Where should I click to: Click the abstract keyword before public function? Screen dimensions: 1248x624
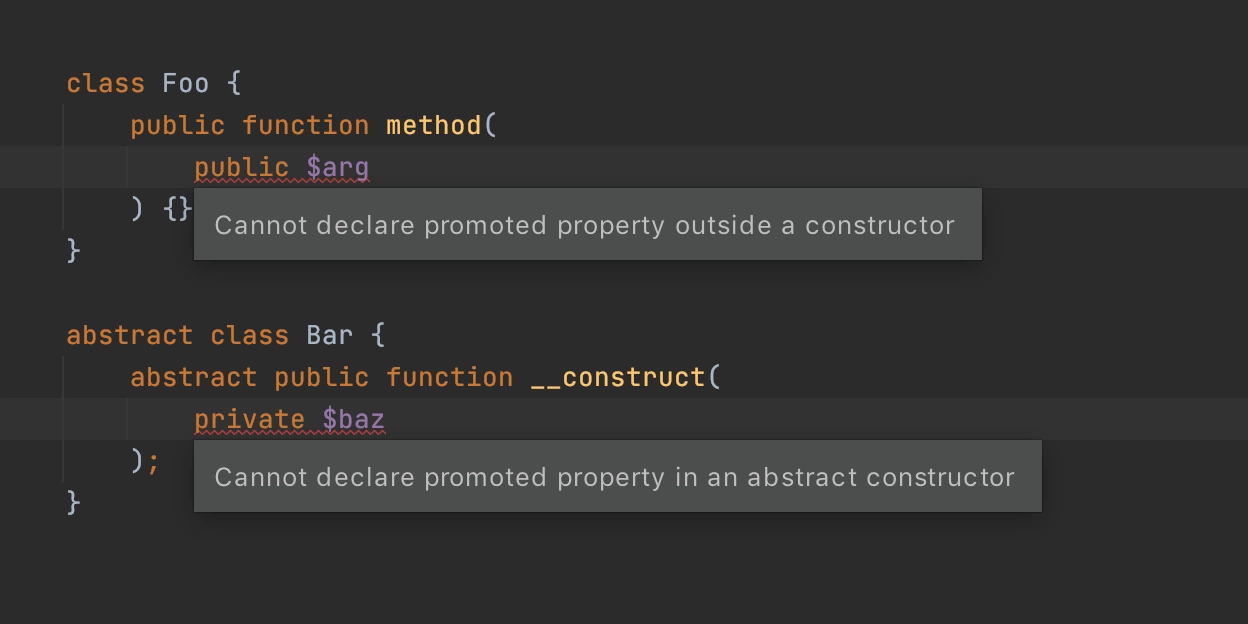pyautogui.click(x=194, y=377)
